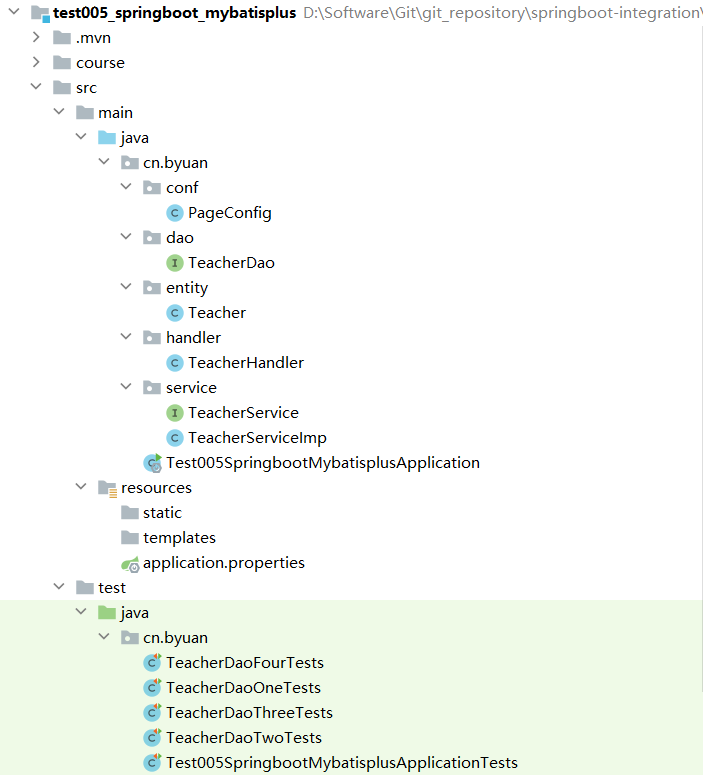Click the .mvn folder icon
The width and height of the screenshot is (703, 775).
[x=62, y=38]
